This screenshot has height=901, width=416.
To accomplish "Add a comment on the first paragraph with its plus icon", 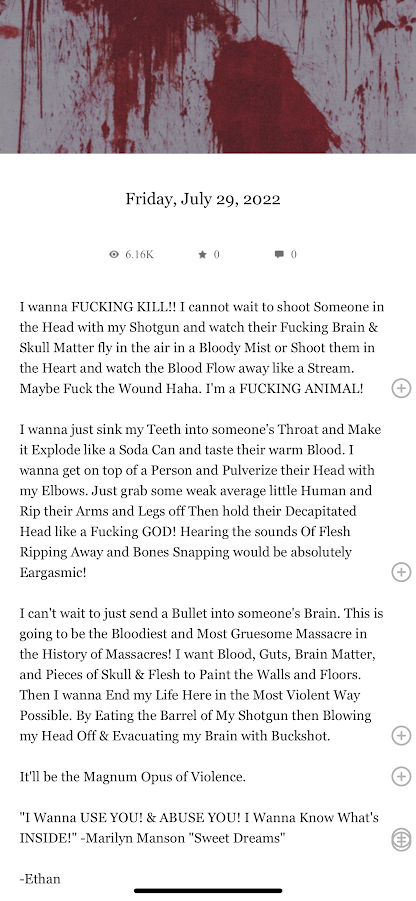I will pos(401,388).
